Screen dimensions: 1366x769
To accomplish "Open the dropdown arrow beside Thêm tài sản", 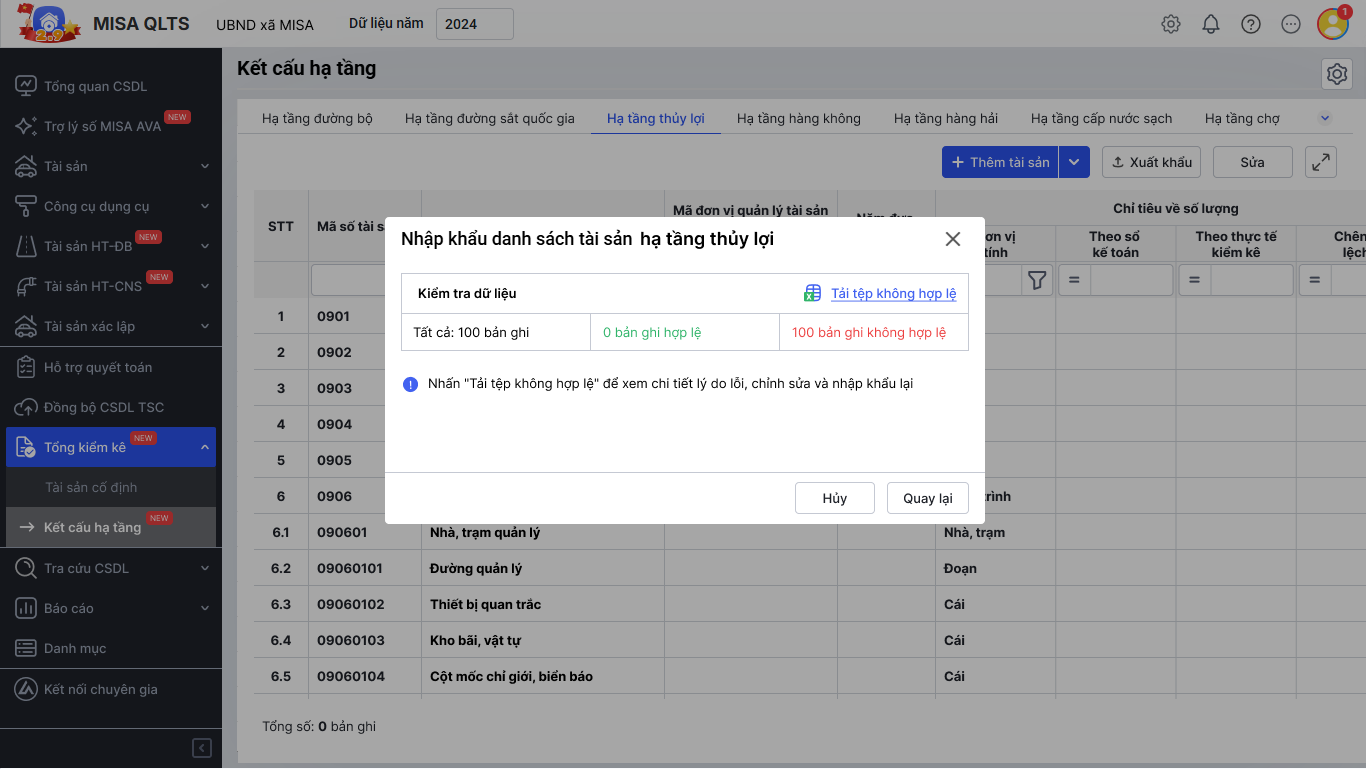I will (1075, 162).
